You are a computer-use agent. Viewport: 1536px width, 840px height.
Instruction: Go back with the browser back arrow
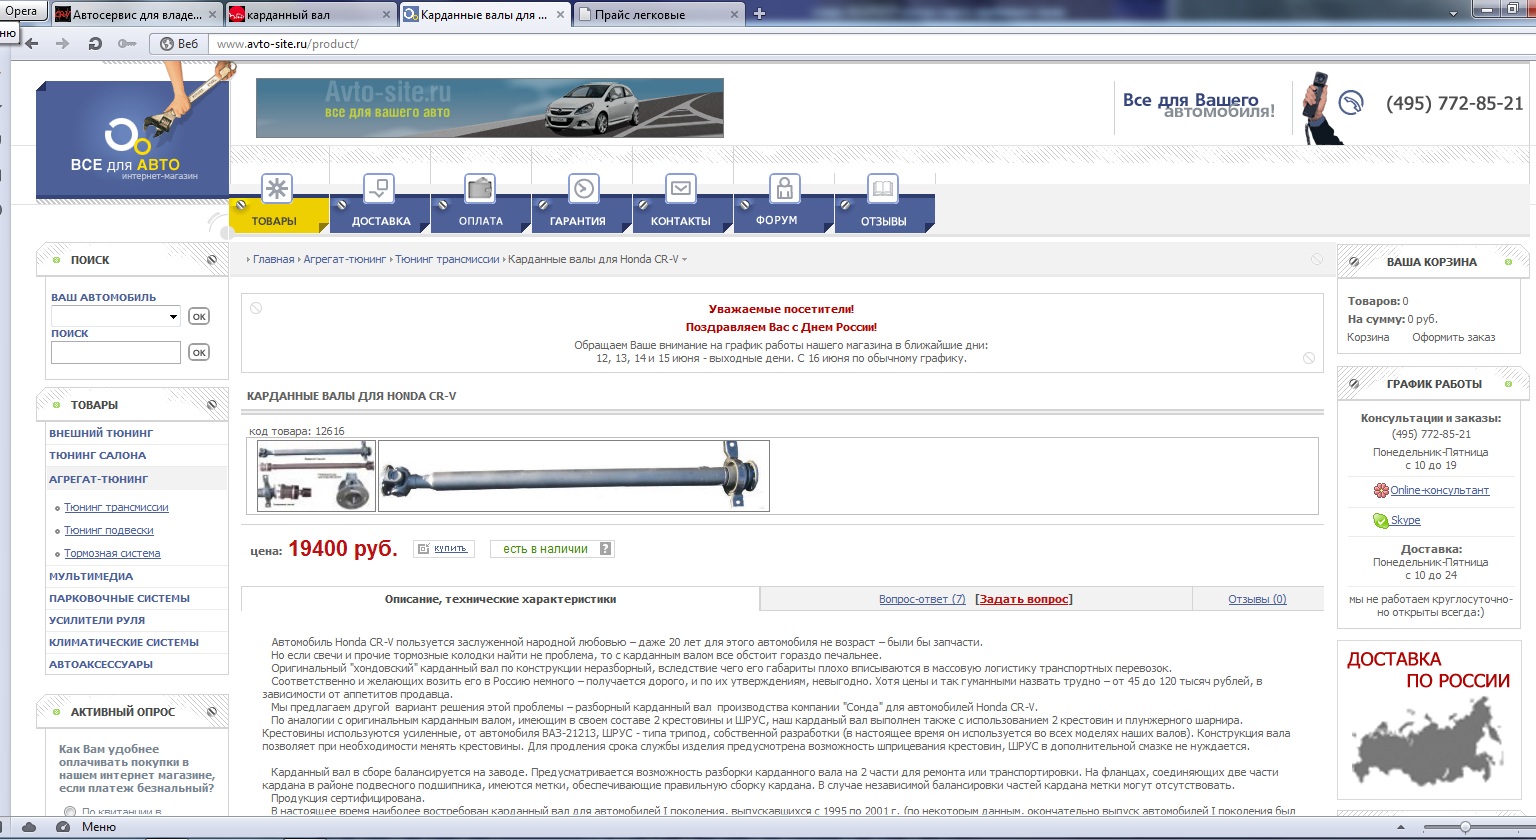tap(32, 44)
